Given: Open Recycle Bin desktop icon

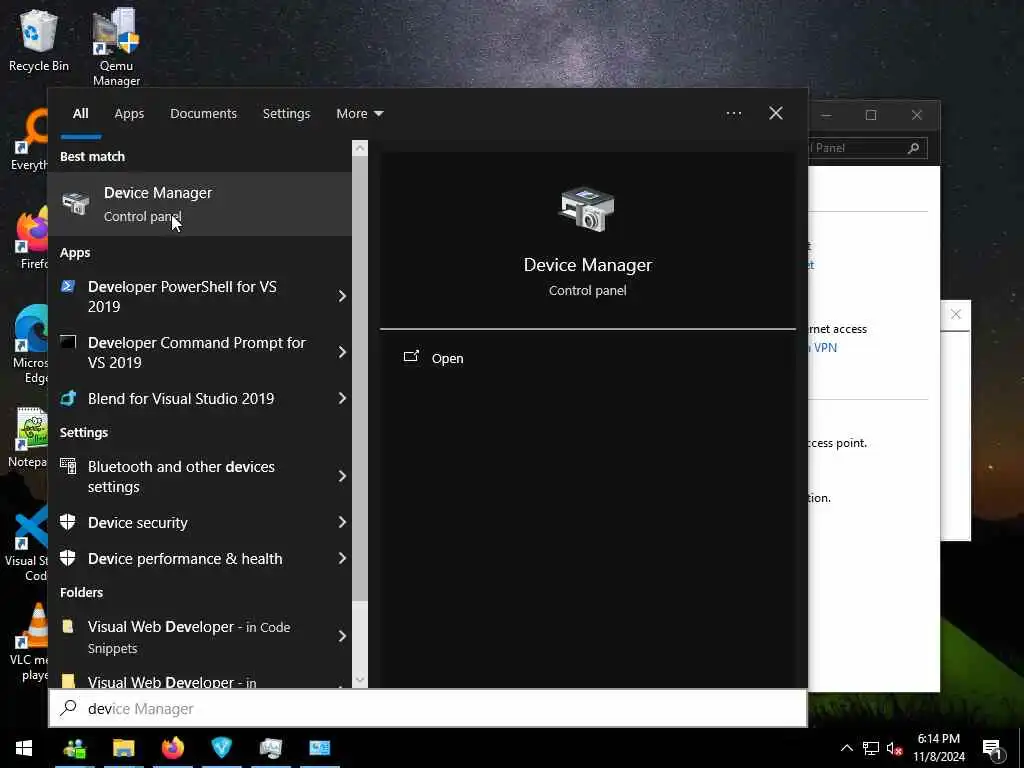Looking at the screenshot, I should pyautogui.click(x=39, y=39).
